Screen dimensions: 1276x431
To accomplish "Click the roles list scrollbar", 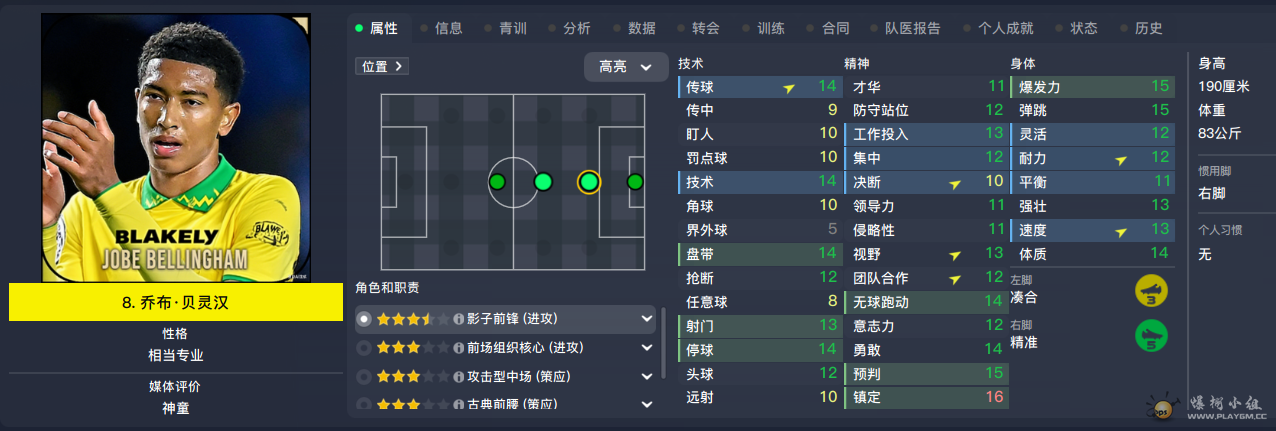I will point(663,343).
